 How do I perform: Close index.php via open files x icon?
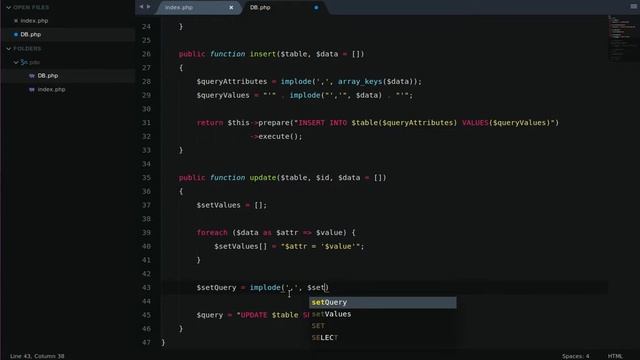(16, 21)
